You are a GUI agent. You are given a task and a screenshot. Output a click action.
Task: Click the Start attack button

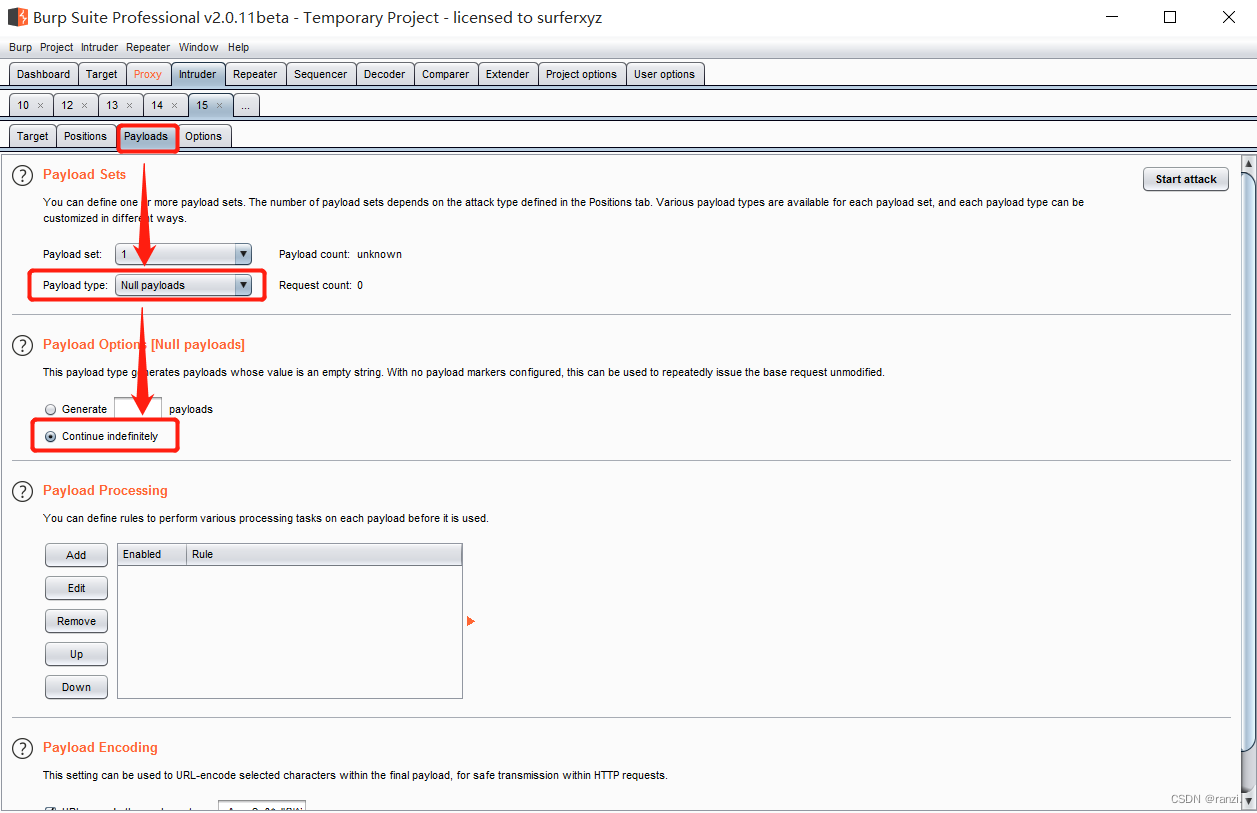pyautogui.click(x=1186, y=179)
